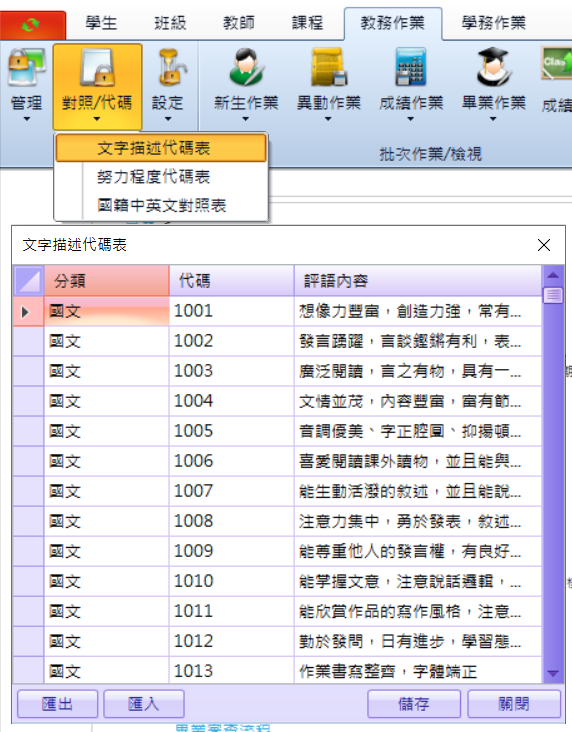This screenshot has height=732, width=572.
Task: Select 國籍中英文對照表 menu item
Action: 161,205
